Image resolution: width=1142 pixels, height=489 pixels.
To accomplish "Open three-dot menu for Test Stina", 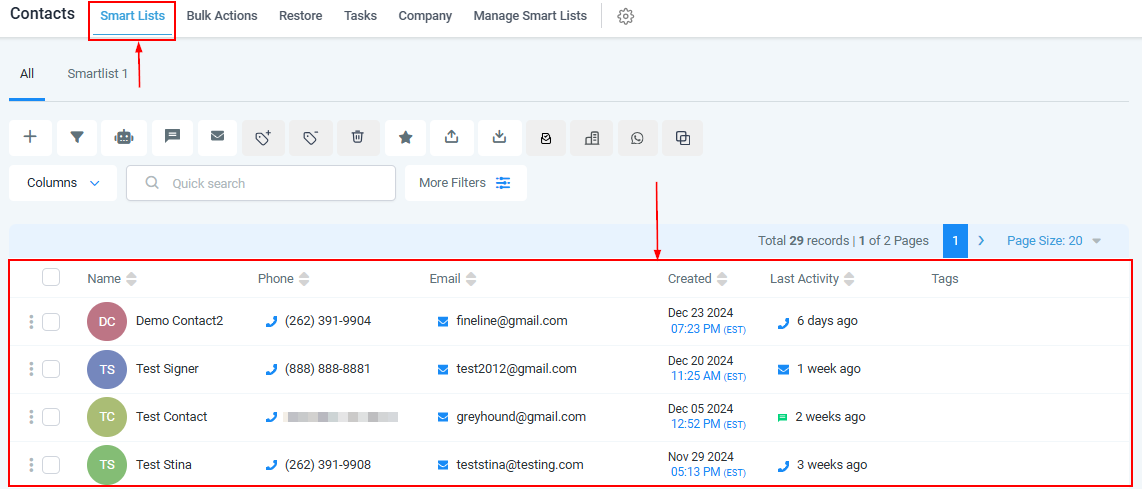I will [x=31, y=465].
